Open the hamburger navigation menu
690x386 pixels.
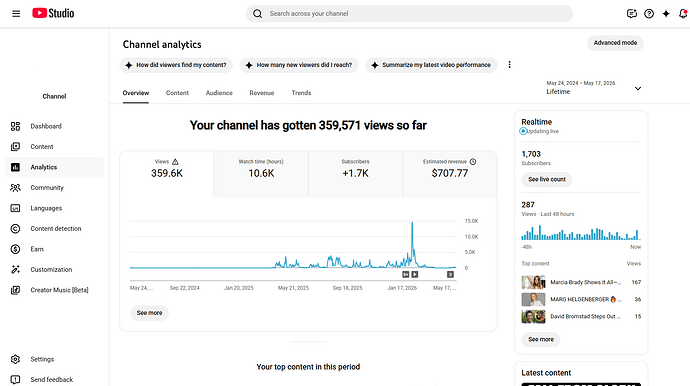pyautogui.click(x=16, y=14)
